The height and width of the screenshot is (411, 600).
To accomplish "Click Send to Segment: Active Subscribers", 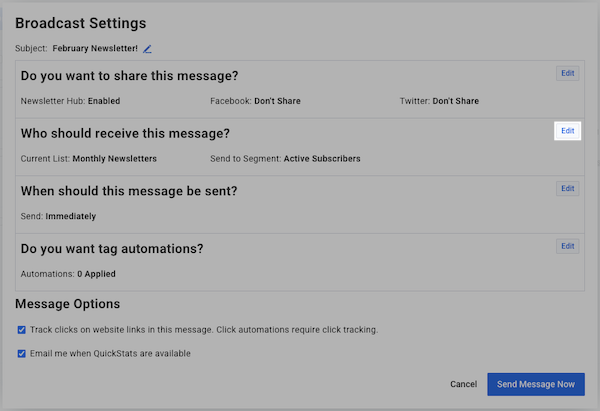I will point(285,159).
